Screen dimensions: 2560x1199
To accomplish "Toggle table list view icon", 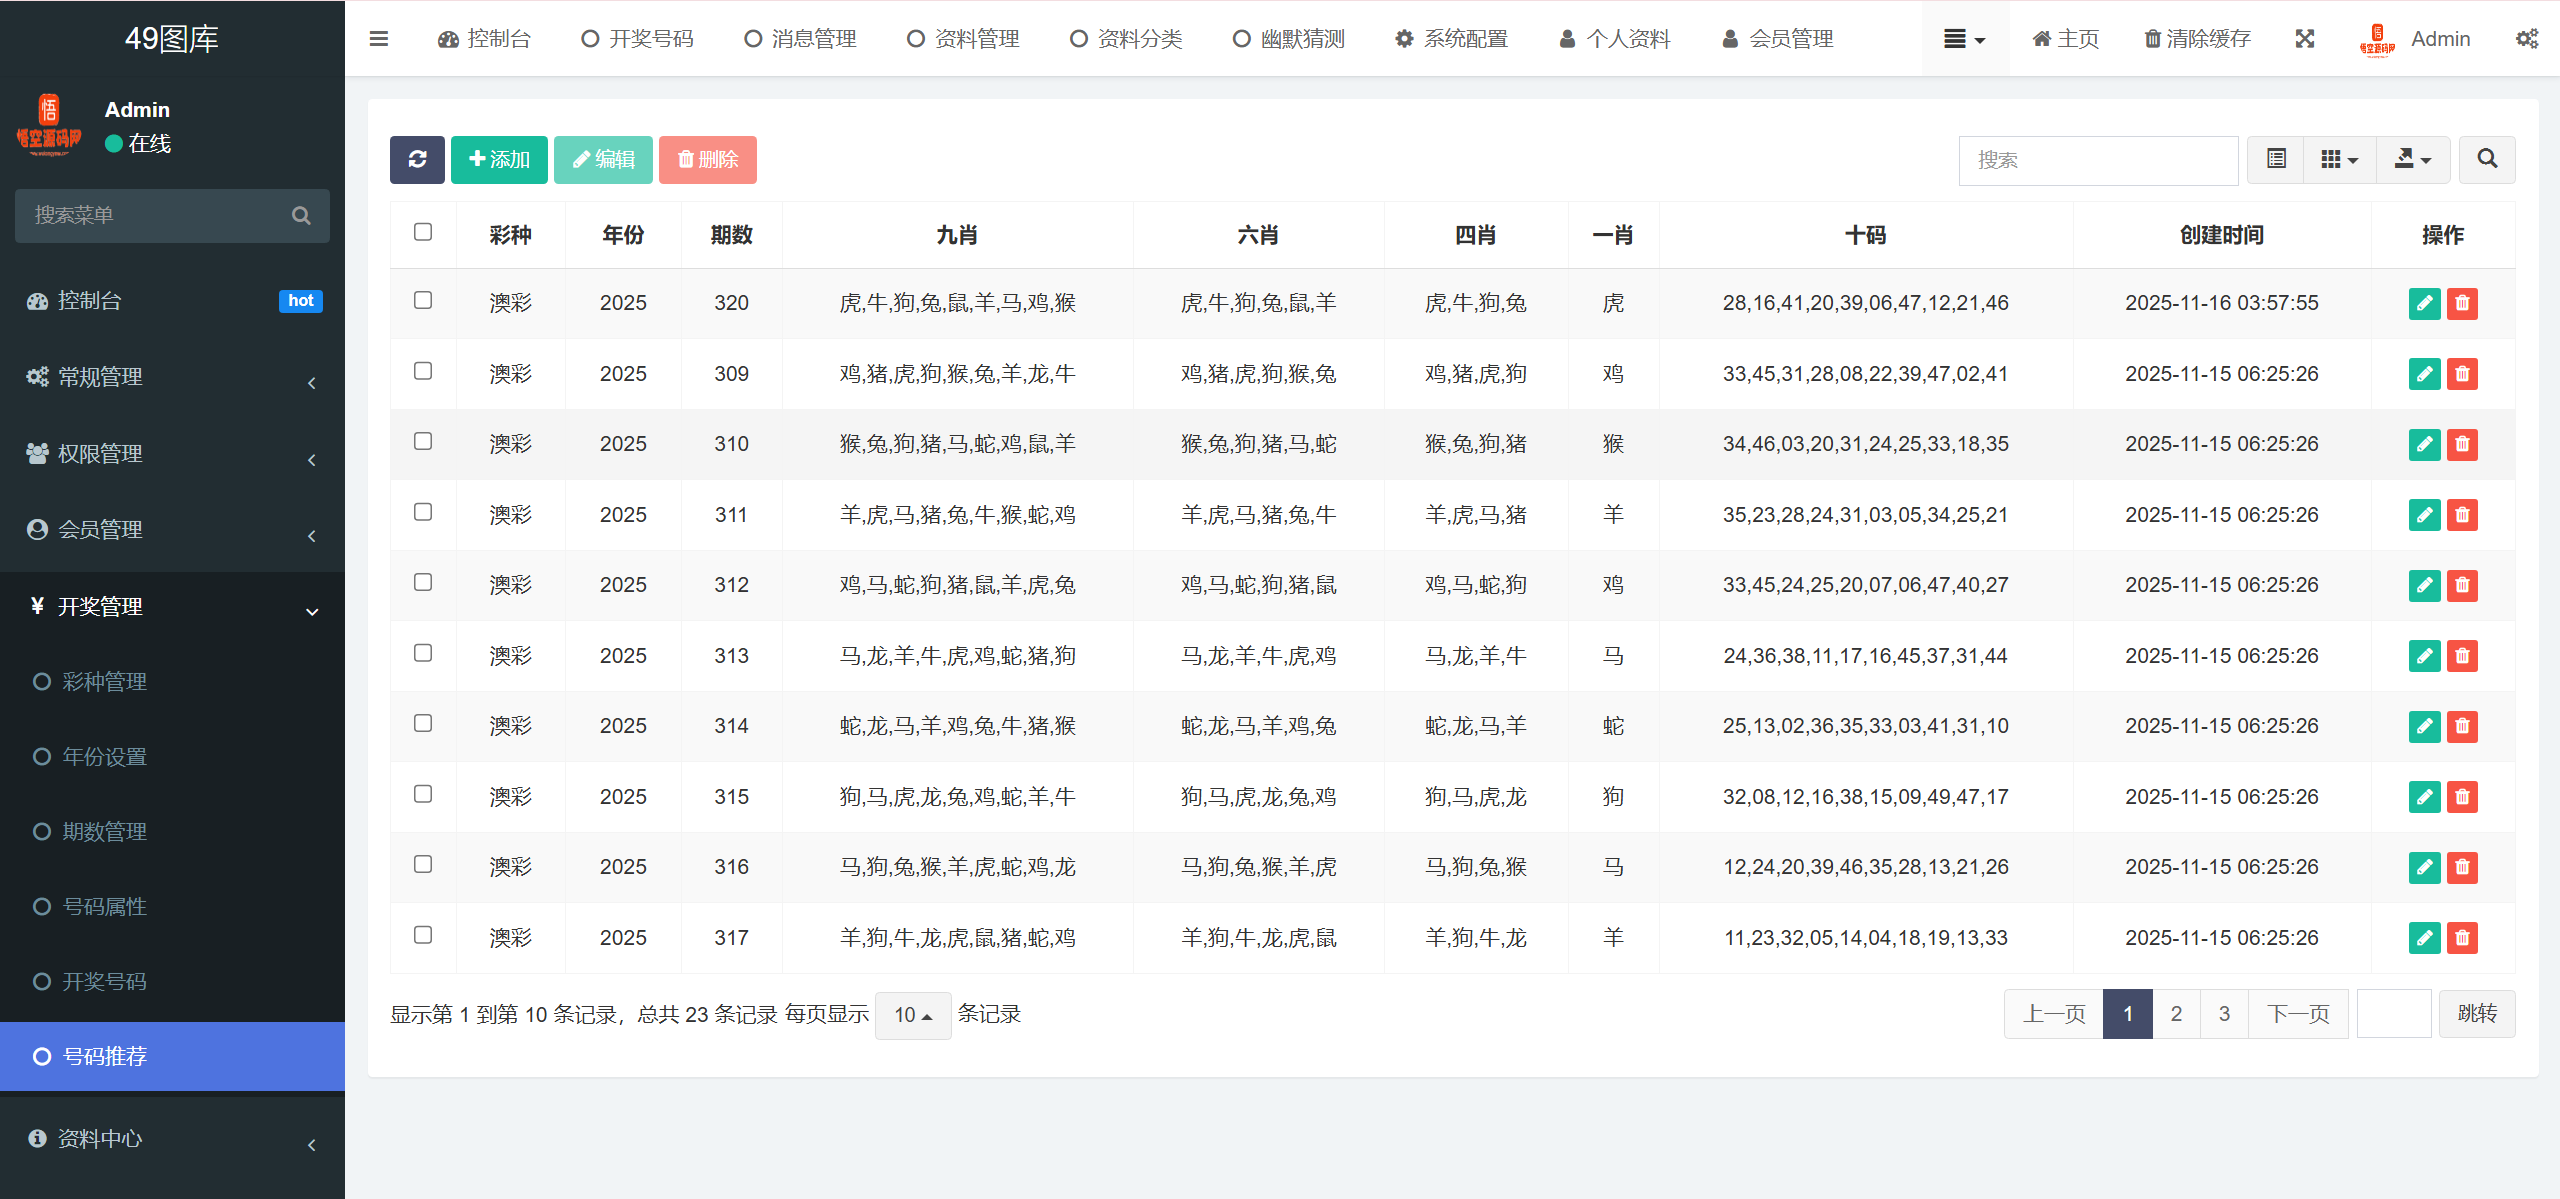I will tap(2276, 160).
